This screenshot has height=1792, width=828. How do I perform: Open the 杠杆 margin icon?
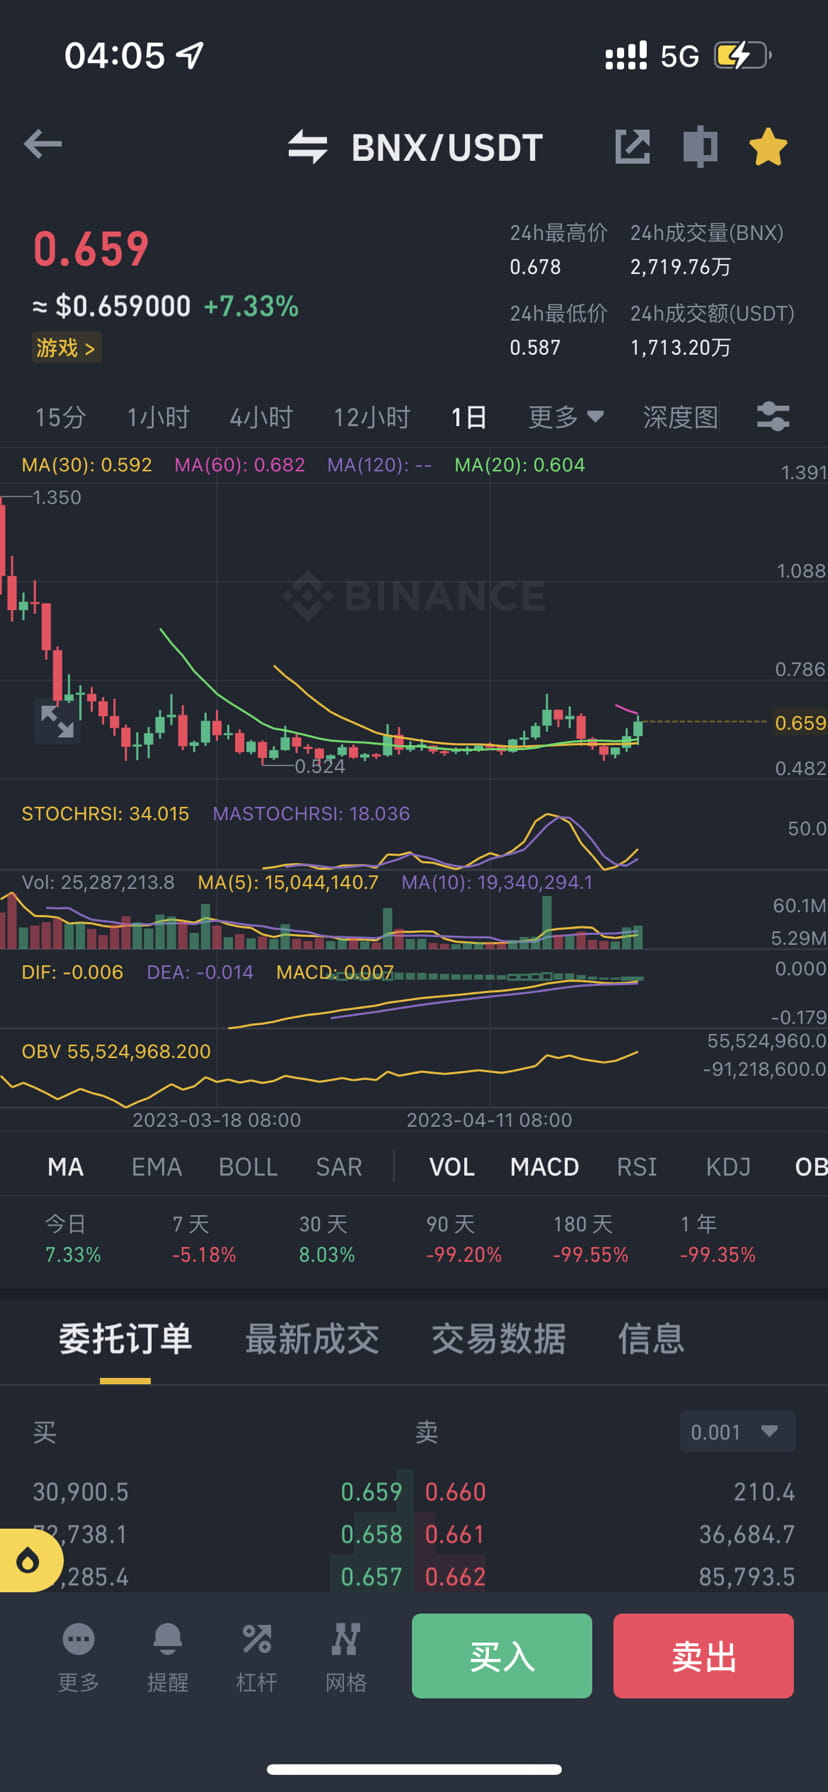(x=256, y=1659)
